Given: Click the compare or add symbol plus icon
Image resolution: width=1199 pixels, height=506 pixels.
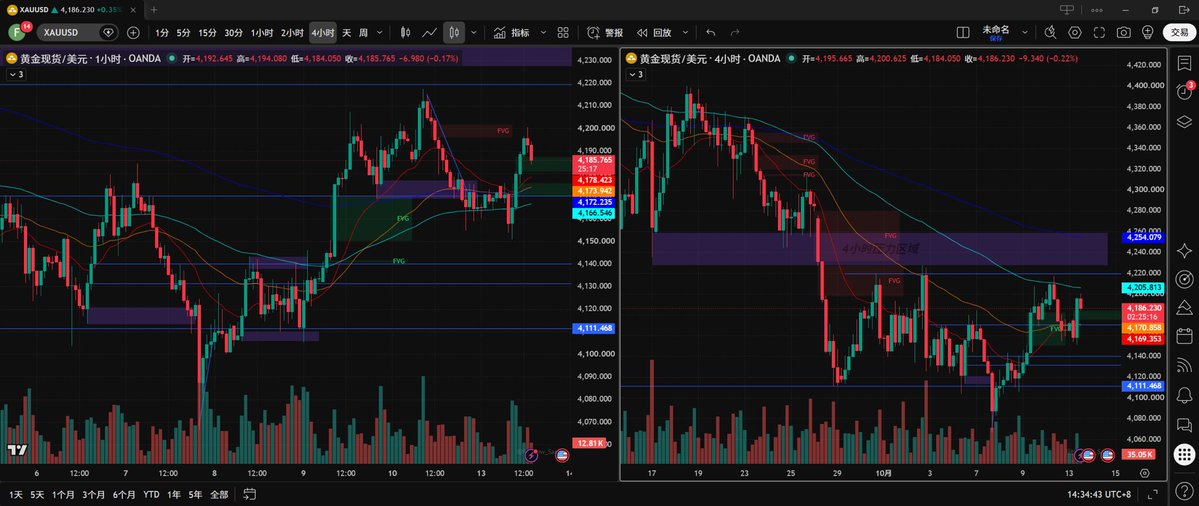Looking at the screenshot, I should pyautogui.click(x=133, y=33).
